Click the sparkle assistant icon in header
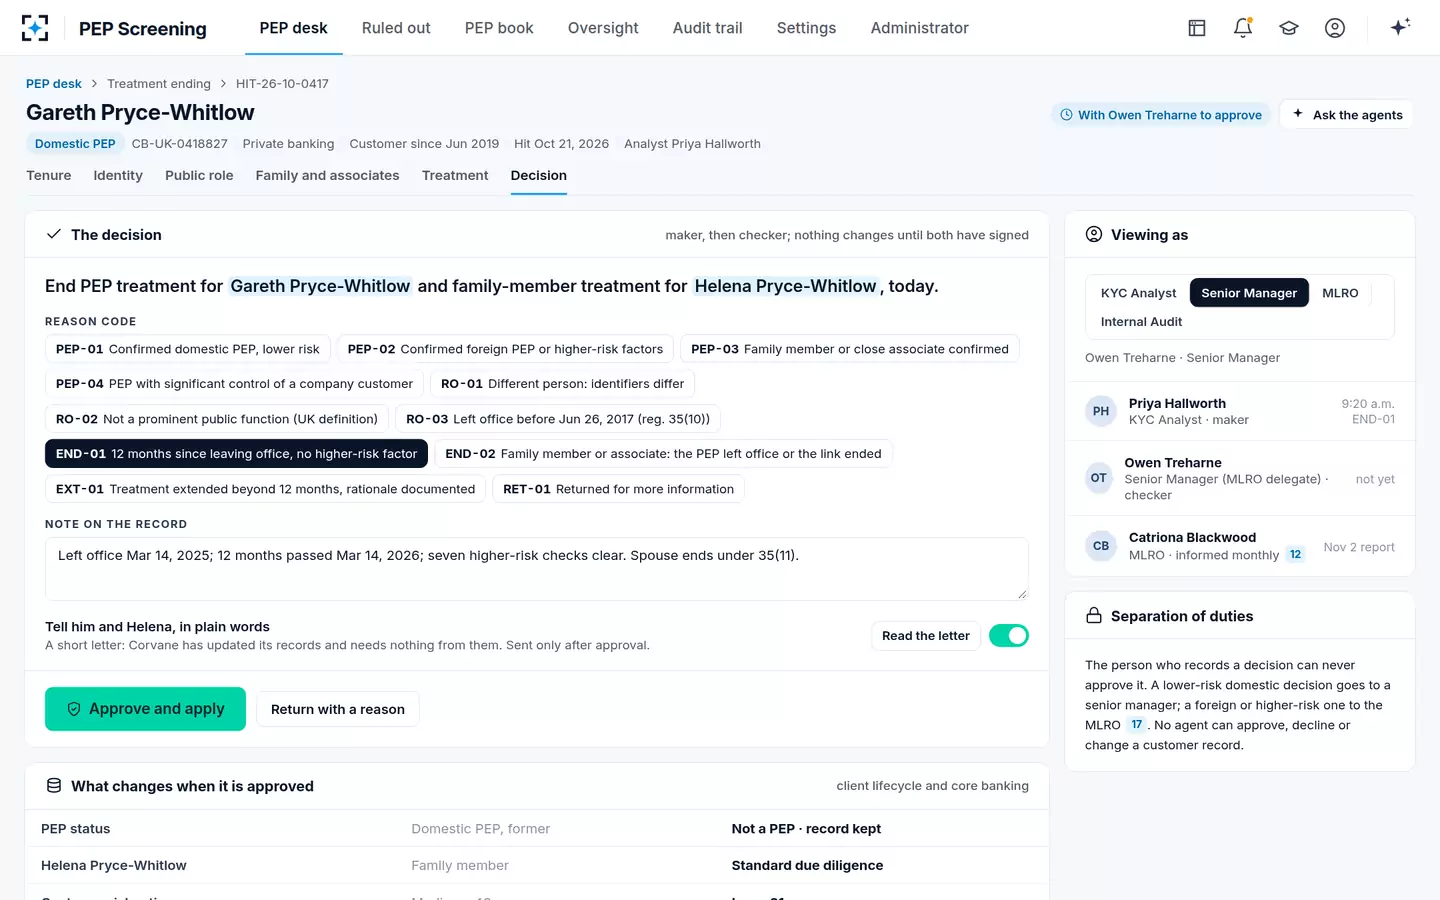 point(1400,27)
